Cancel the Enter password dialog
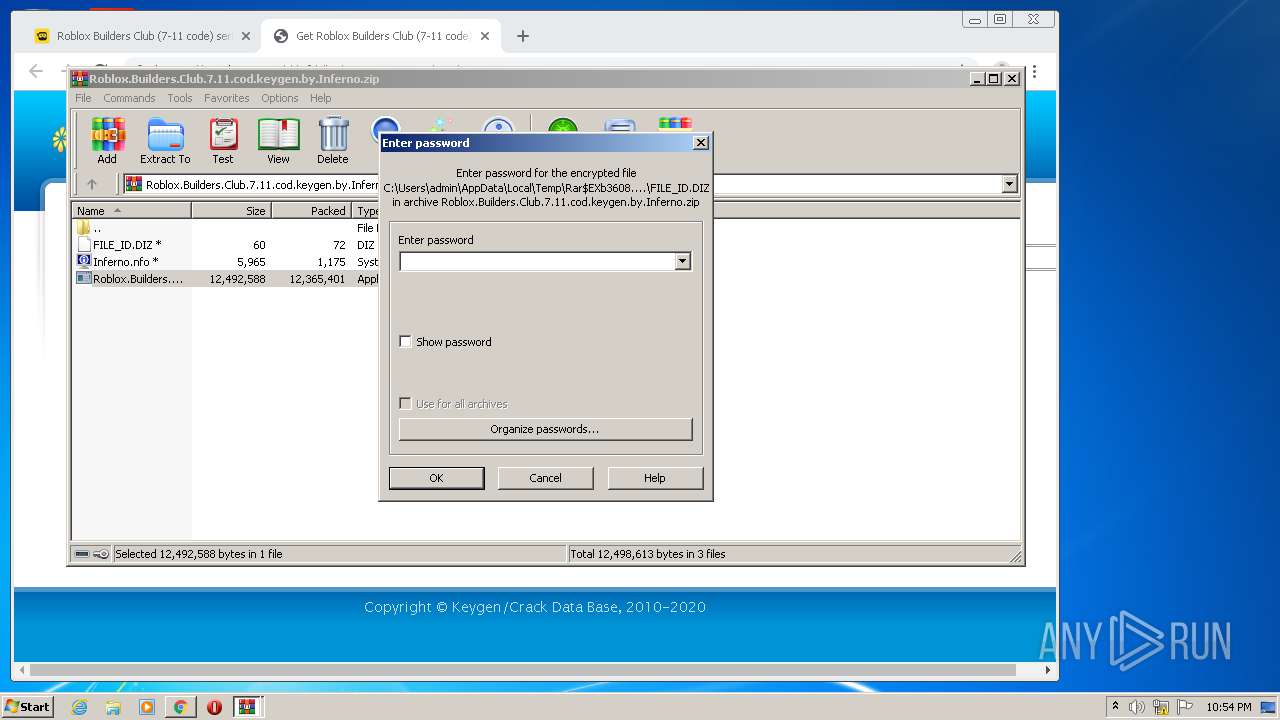Screen dimensions: 1280x720 click(x=545, y=478)
